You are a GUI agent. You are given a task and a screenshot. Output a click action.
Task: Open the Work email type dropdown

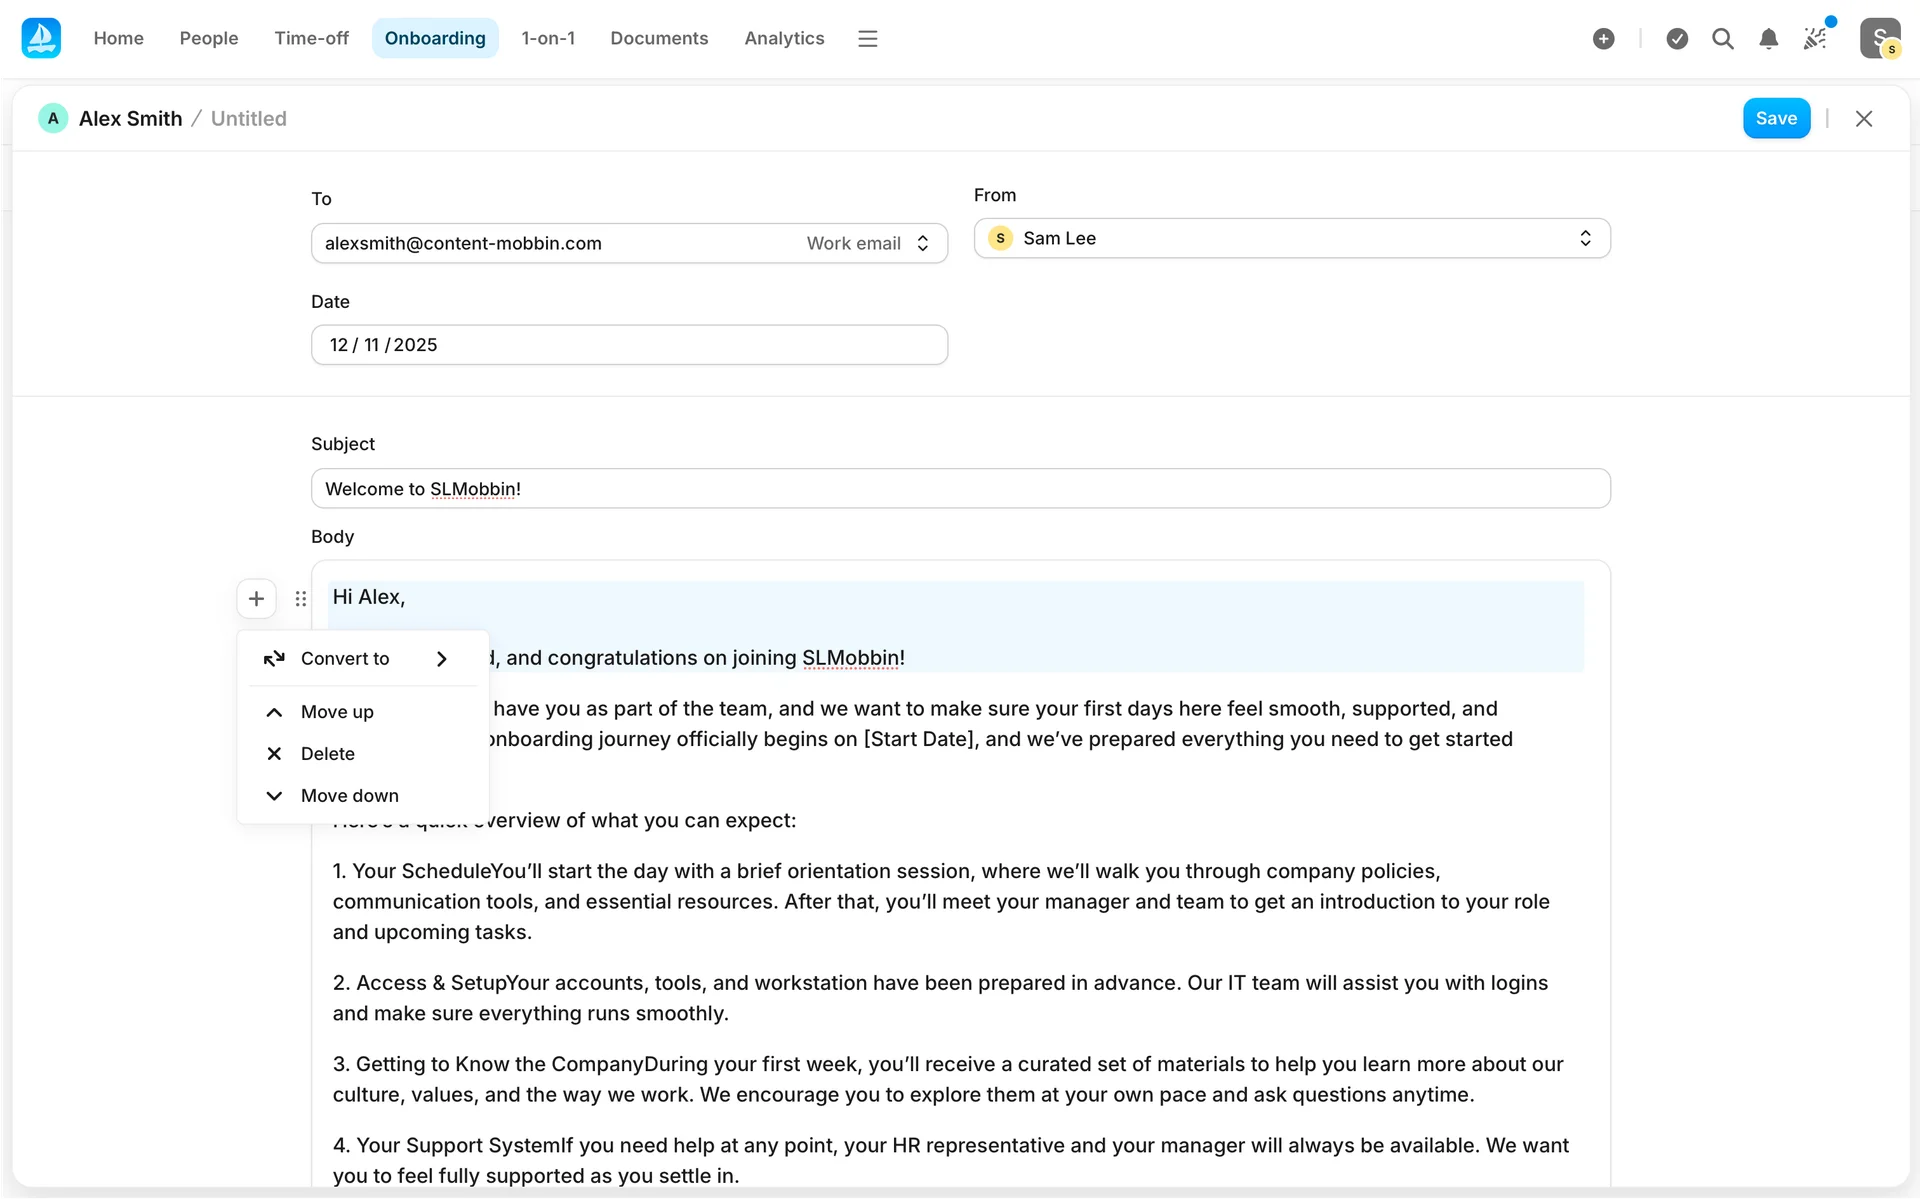pyautogui.click(x=868, y=243)
